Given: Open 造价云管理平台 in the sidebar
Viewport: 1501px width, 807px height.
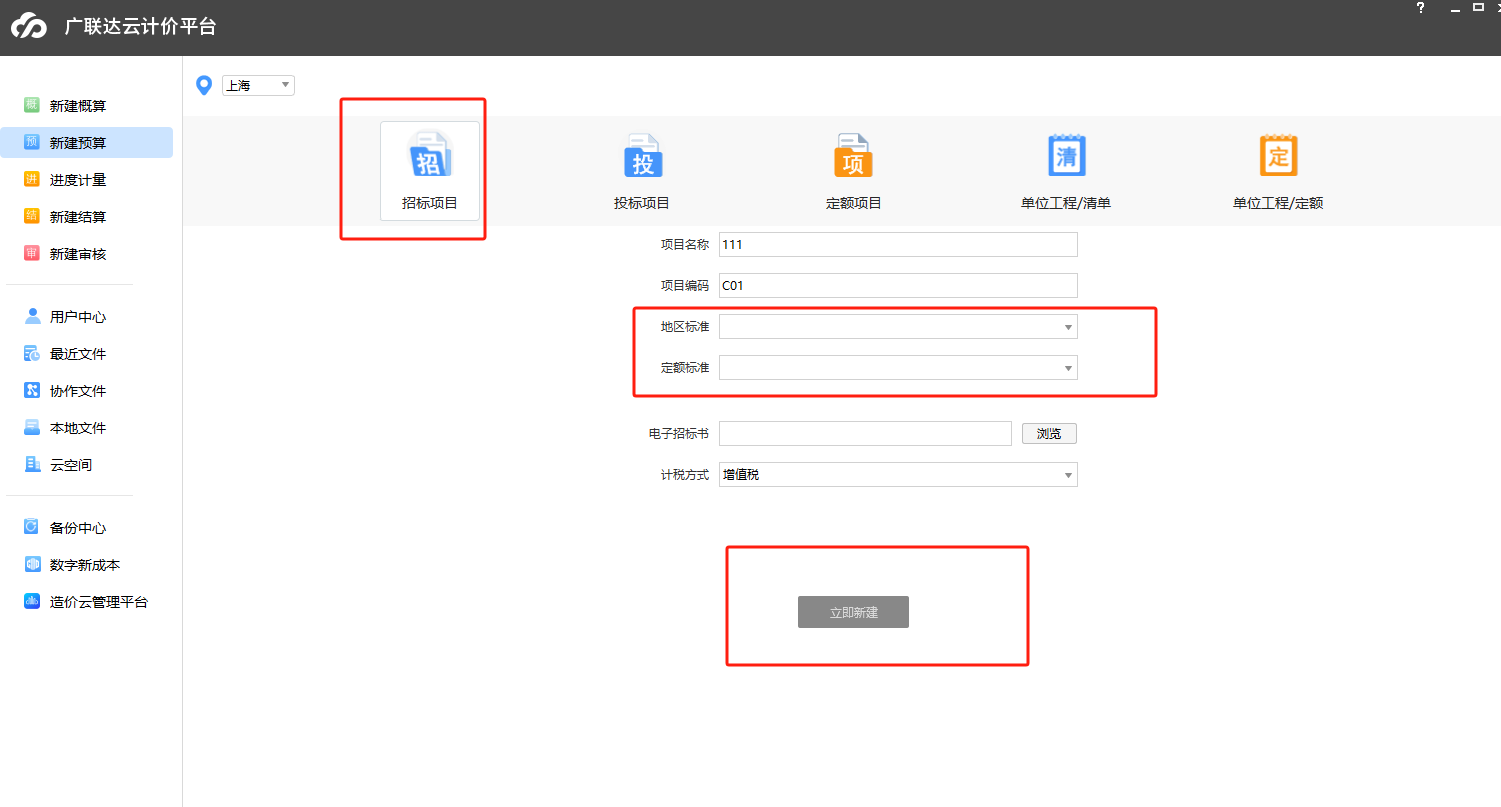Looking at the screenshot, I should coord(99,602).
